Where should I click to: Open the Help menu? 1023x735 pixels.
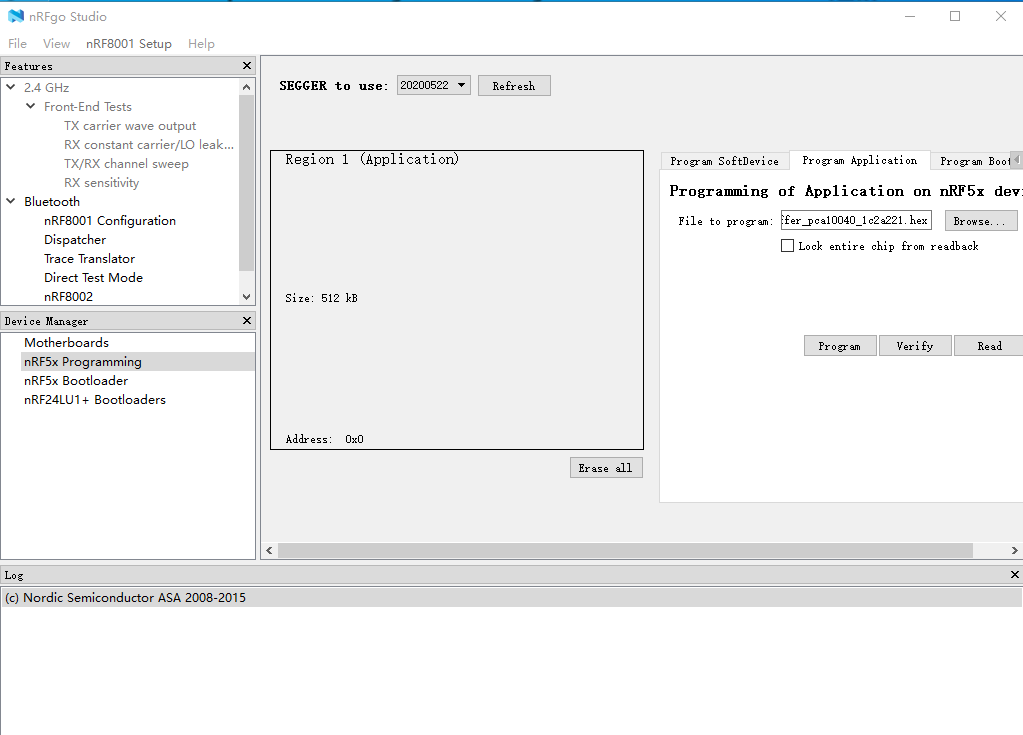(x=202, y=44)
